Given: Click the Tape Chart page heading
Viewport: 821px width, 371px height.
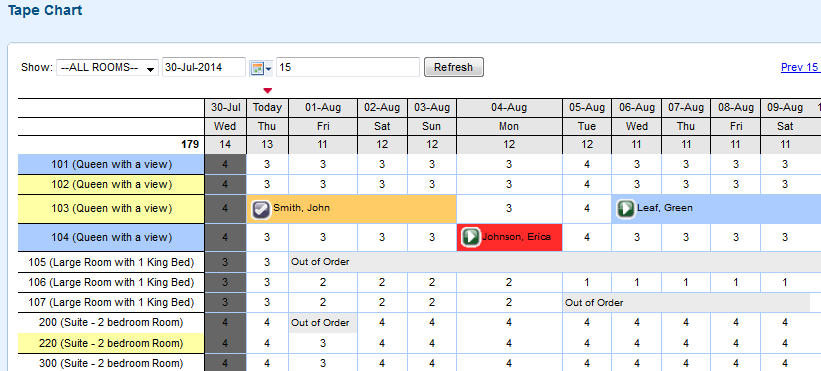Looking at the screenshot, I should (45, 10).
